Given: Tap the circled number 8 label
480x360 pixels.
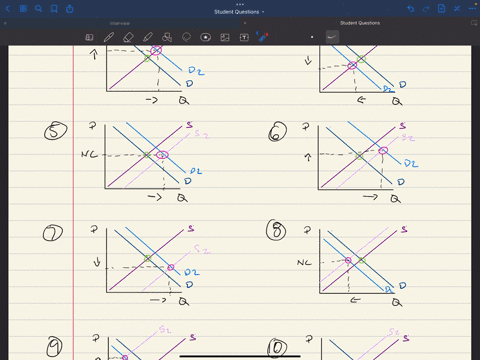Looking at the screenshot, I should click(276, 230).
